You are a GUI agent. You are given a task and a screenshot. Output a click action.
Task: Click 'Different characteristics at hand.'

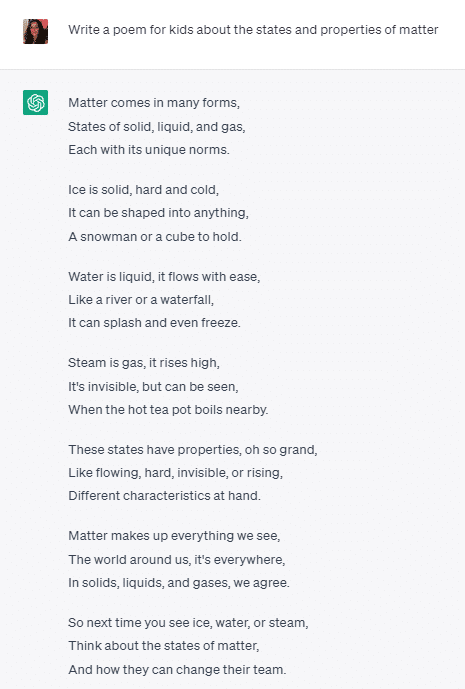pyautogui.click(x=164, y=496)
